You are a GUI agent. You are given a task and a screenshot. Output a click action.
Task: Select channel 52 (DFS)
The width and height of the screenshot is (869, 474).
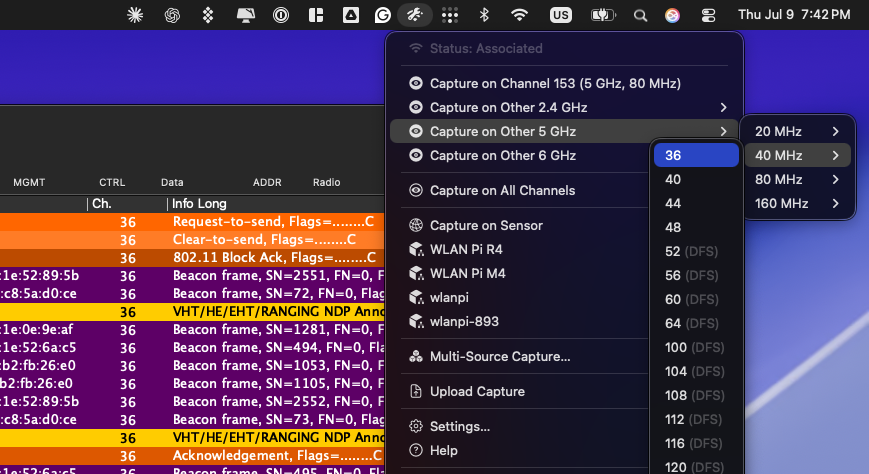[x=696, y=251]
